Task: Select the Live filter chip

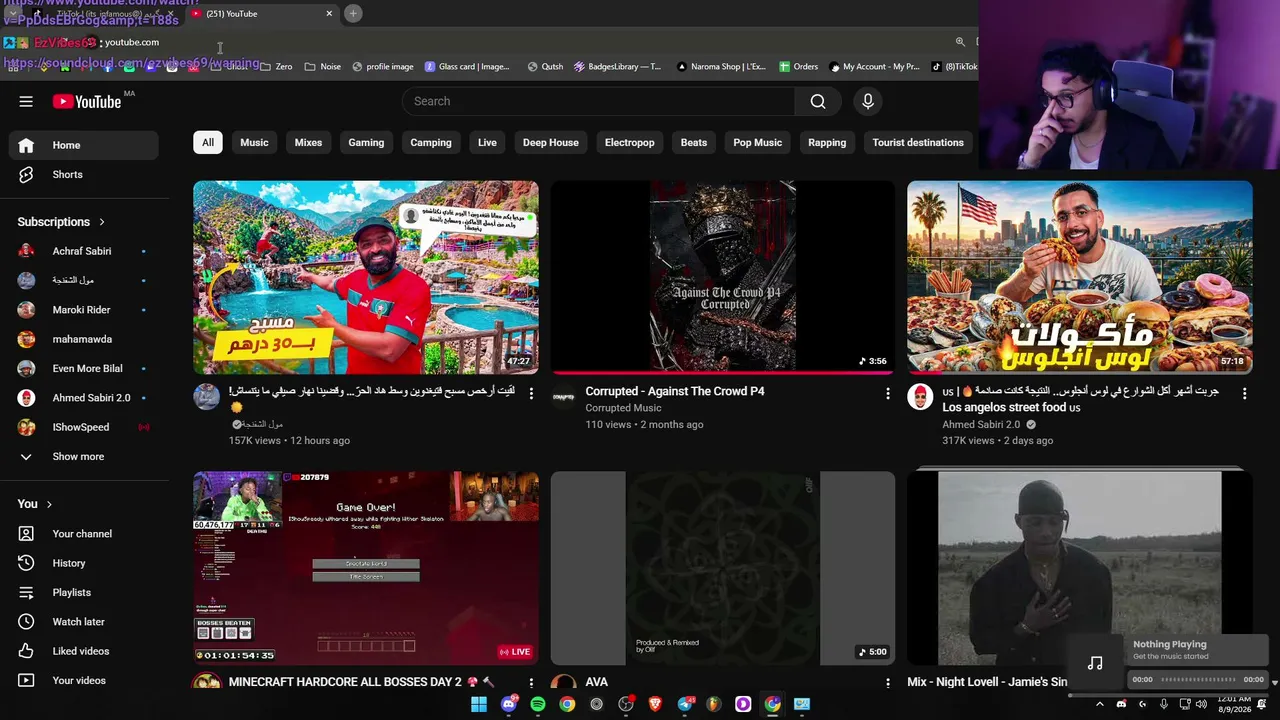Action: [487, 142]
